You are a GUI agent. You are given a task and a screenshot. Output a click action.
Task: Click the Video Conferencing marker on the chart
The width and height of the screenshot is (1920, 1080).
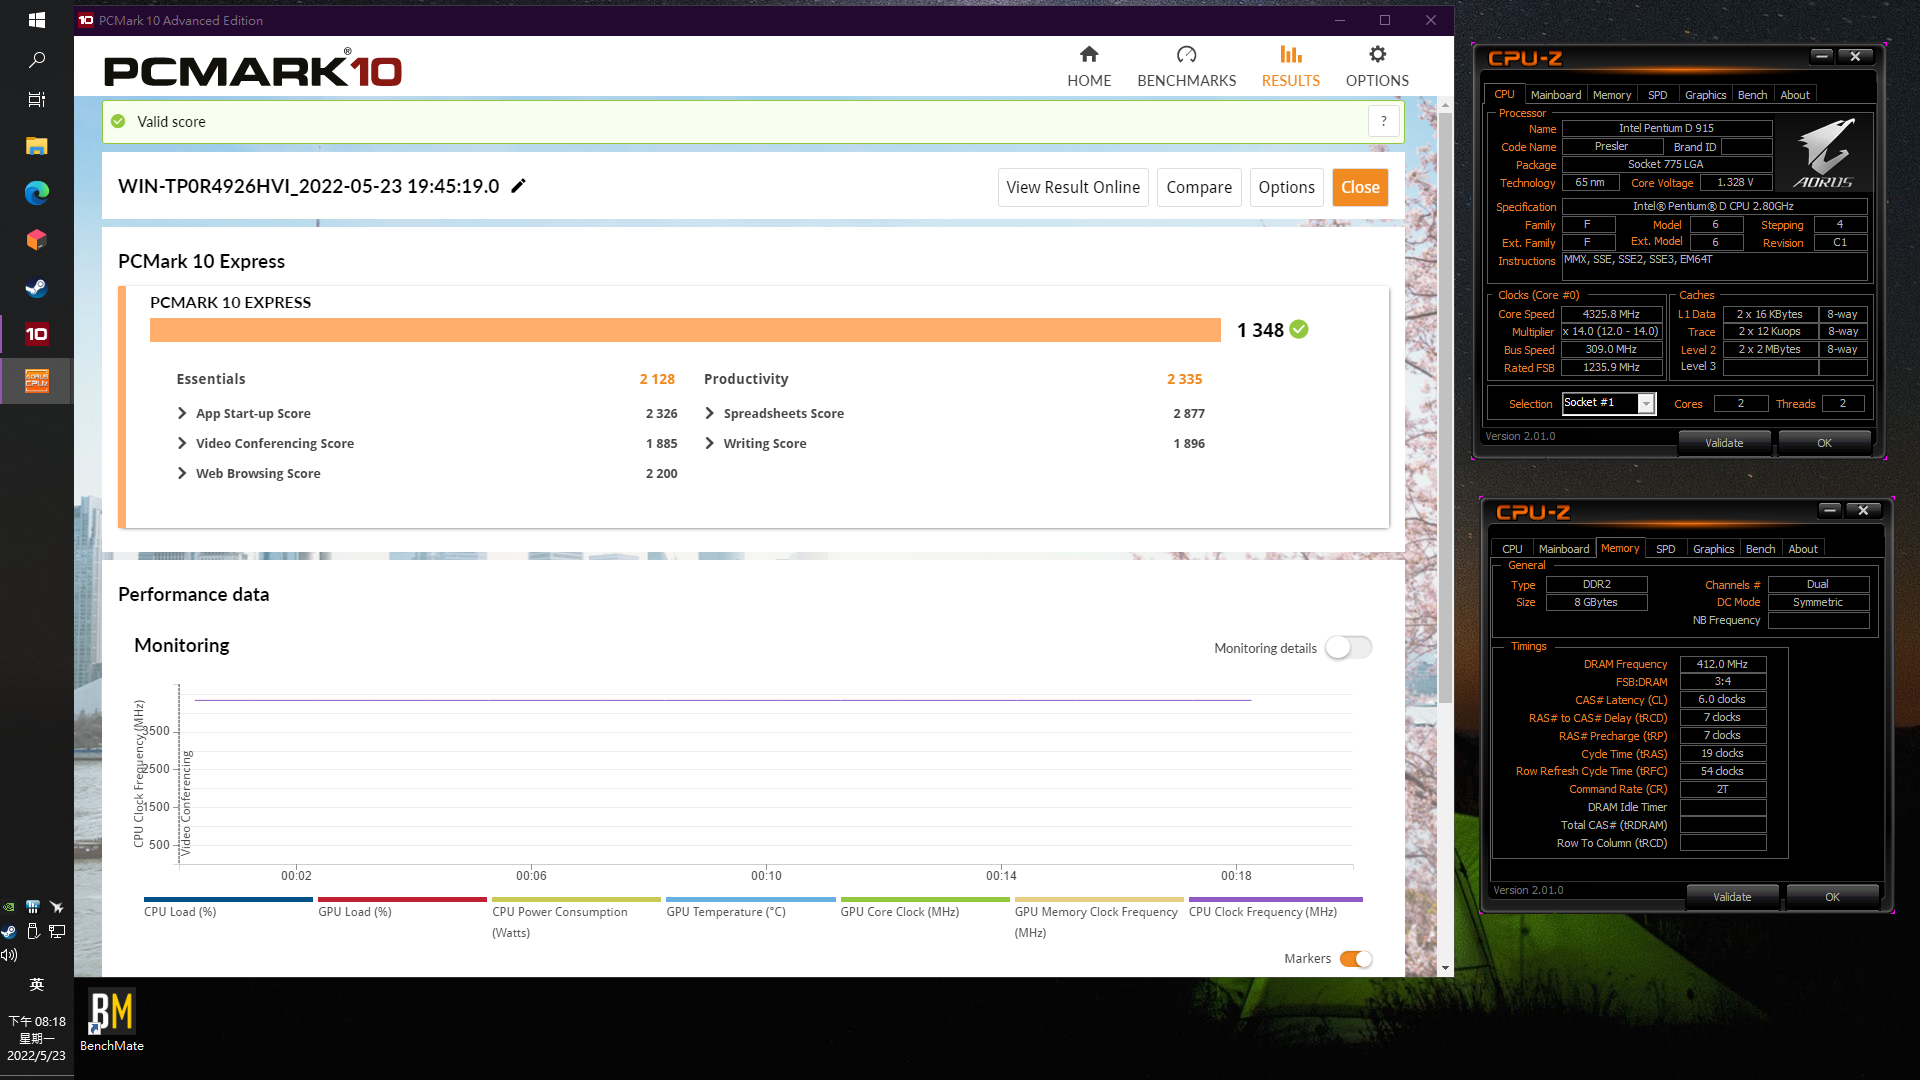coord(185,802)
